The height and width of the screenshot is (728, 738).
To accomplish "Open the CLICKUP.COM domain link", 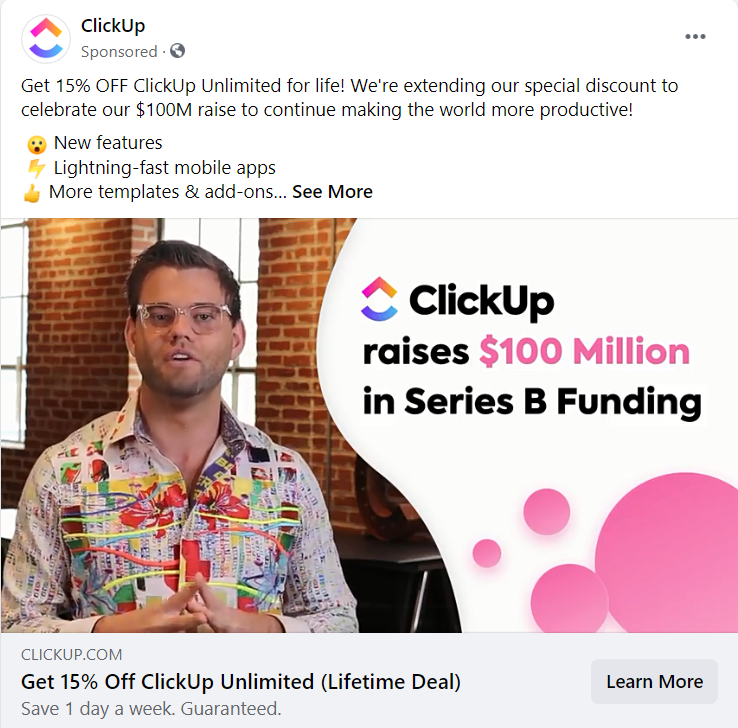I will tap(71, 655).
